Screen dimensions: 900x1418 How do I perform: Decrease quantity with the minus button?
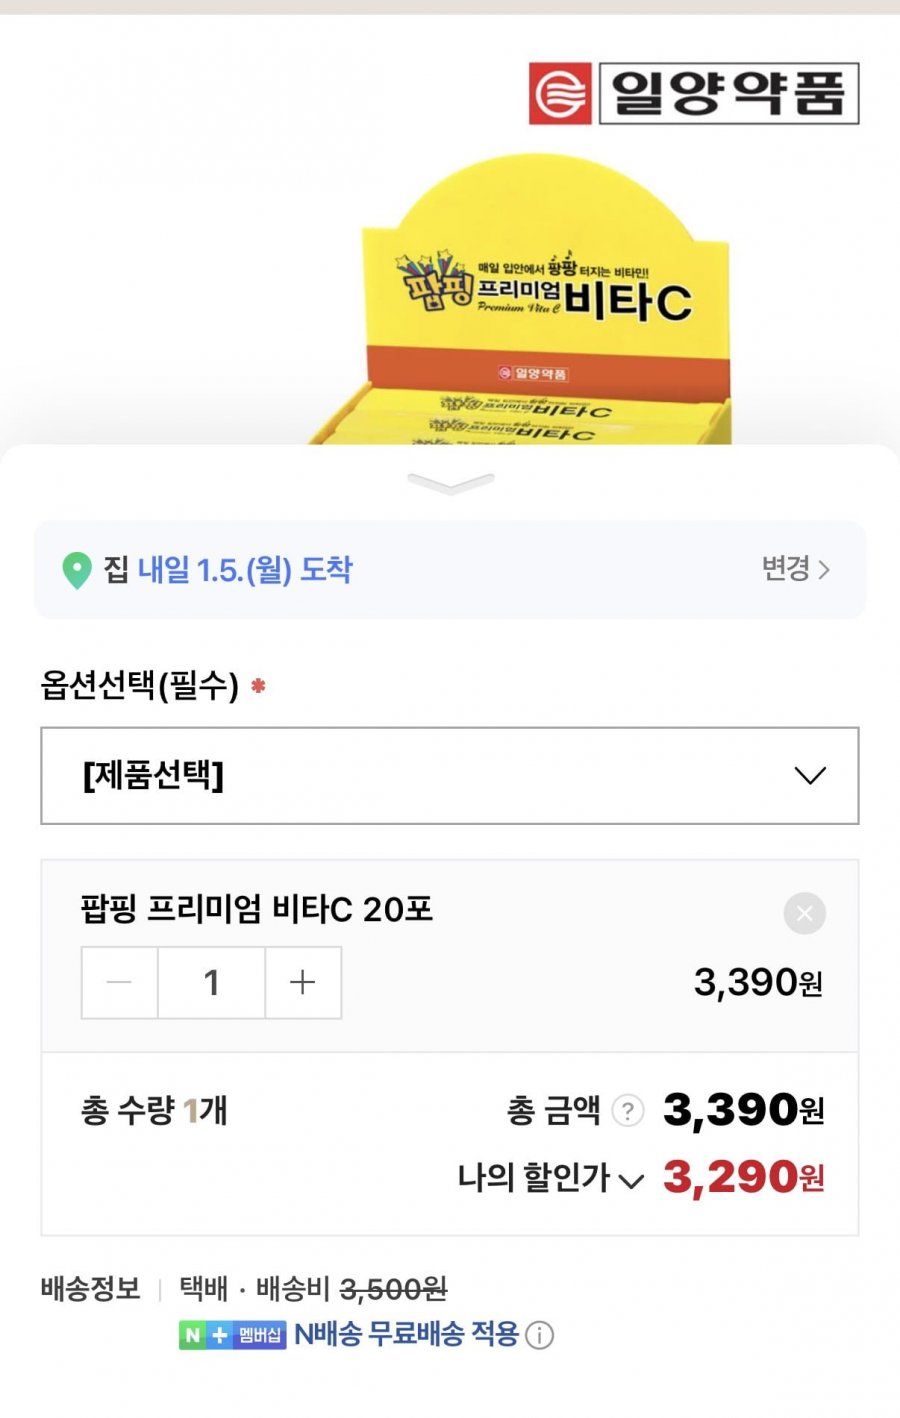119,983
